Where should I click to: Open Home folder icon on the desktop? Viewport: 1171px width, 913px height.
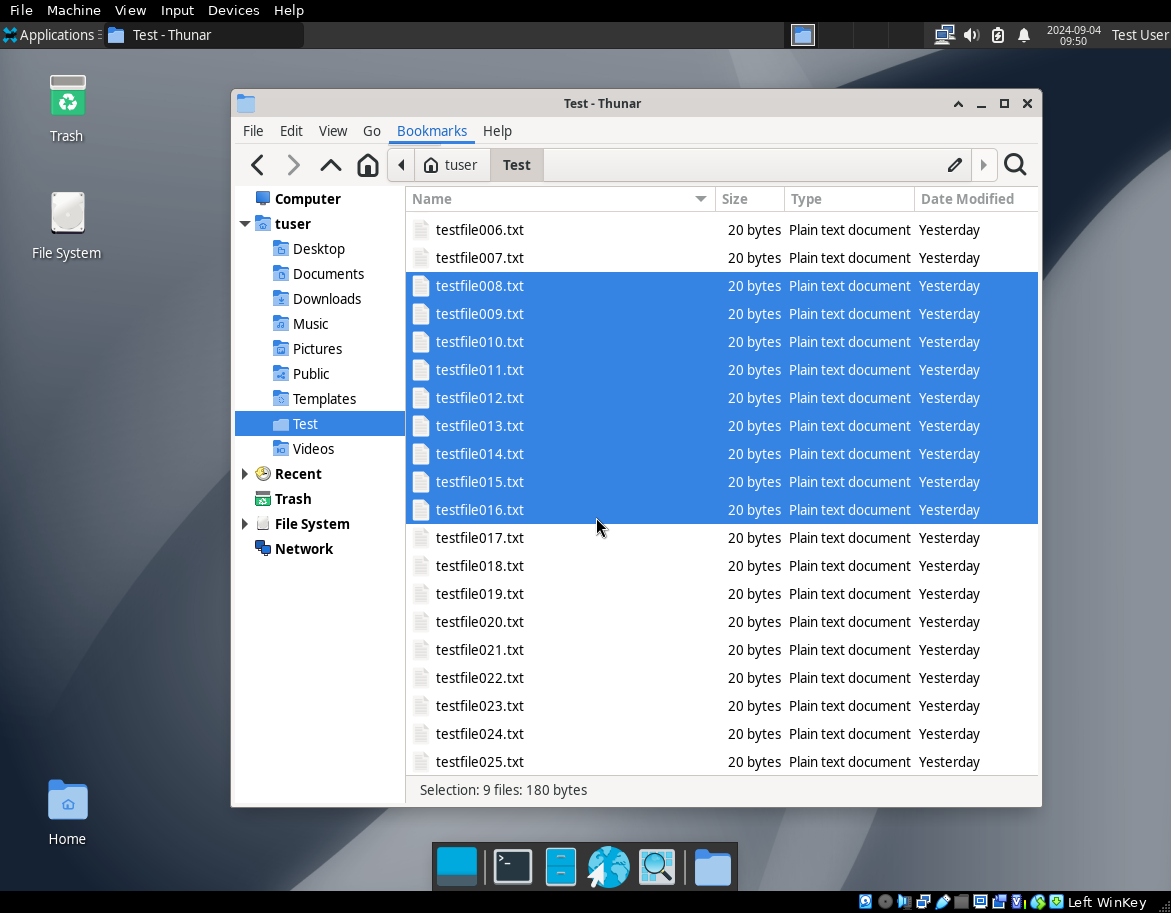tap(67, 812)
